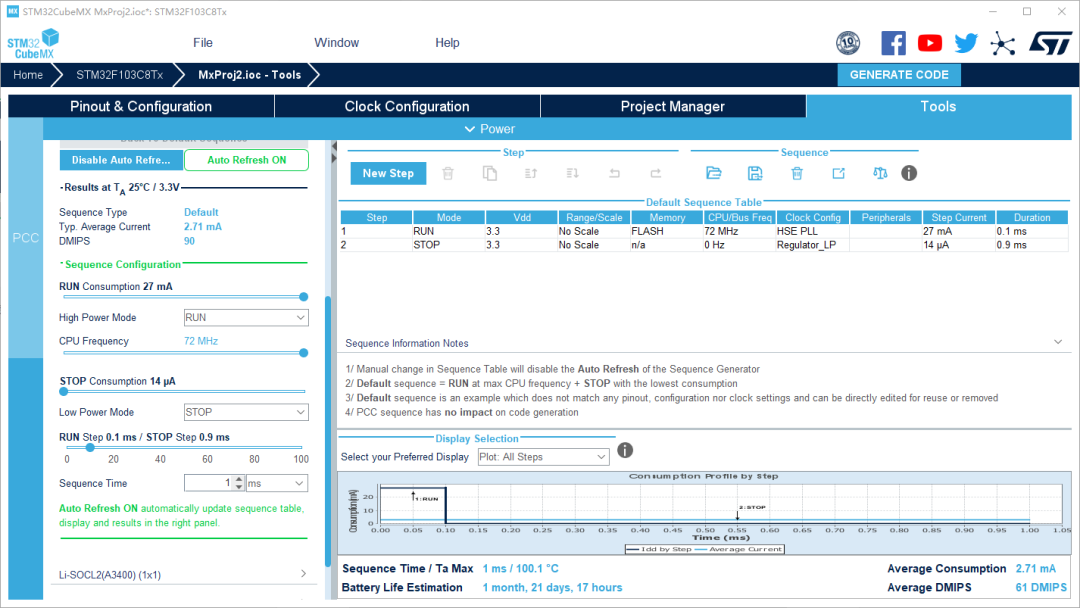Delete the sequence with trash icon

tap(797, 173)
